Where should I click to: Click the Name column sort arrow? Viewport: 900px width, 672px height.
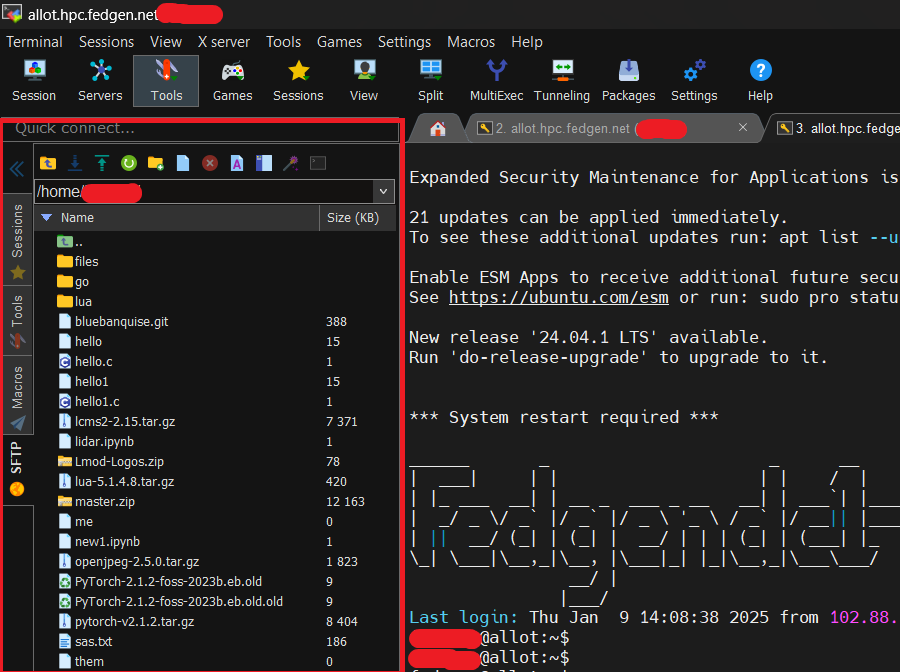[x=47, y=217]
